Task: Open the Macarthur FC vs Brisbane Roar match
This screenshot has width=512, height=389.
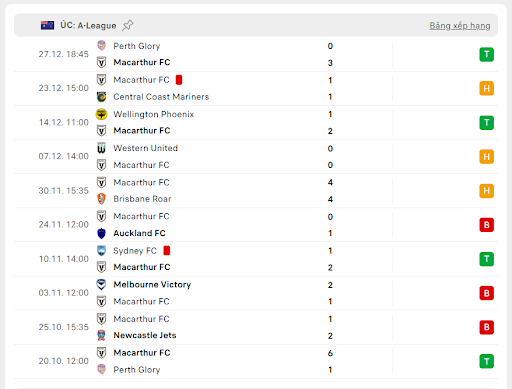Action: coord(256,191)
